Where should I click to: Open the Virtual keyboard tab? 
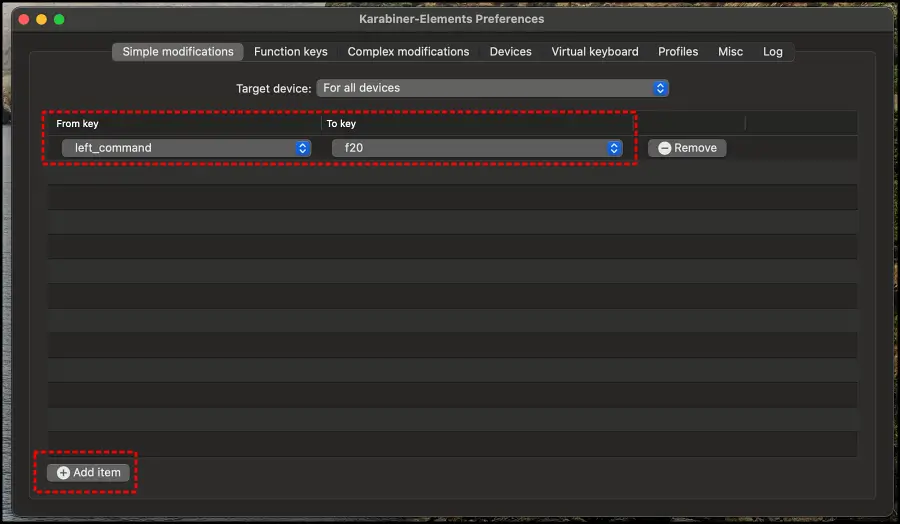point(595,52)
